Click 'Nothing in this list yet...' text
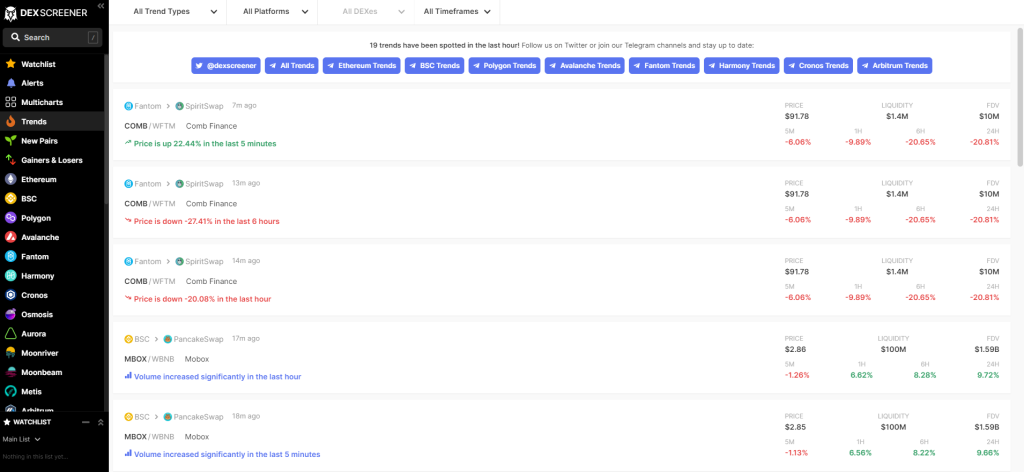The height and width of the screenshot is (472, 1024). 35,456
